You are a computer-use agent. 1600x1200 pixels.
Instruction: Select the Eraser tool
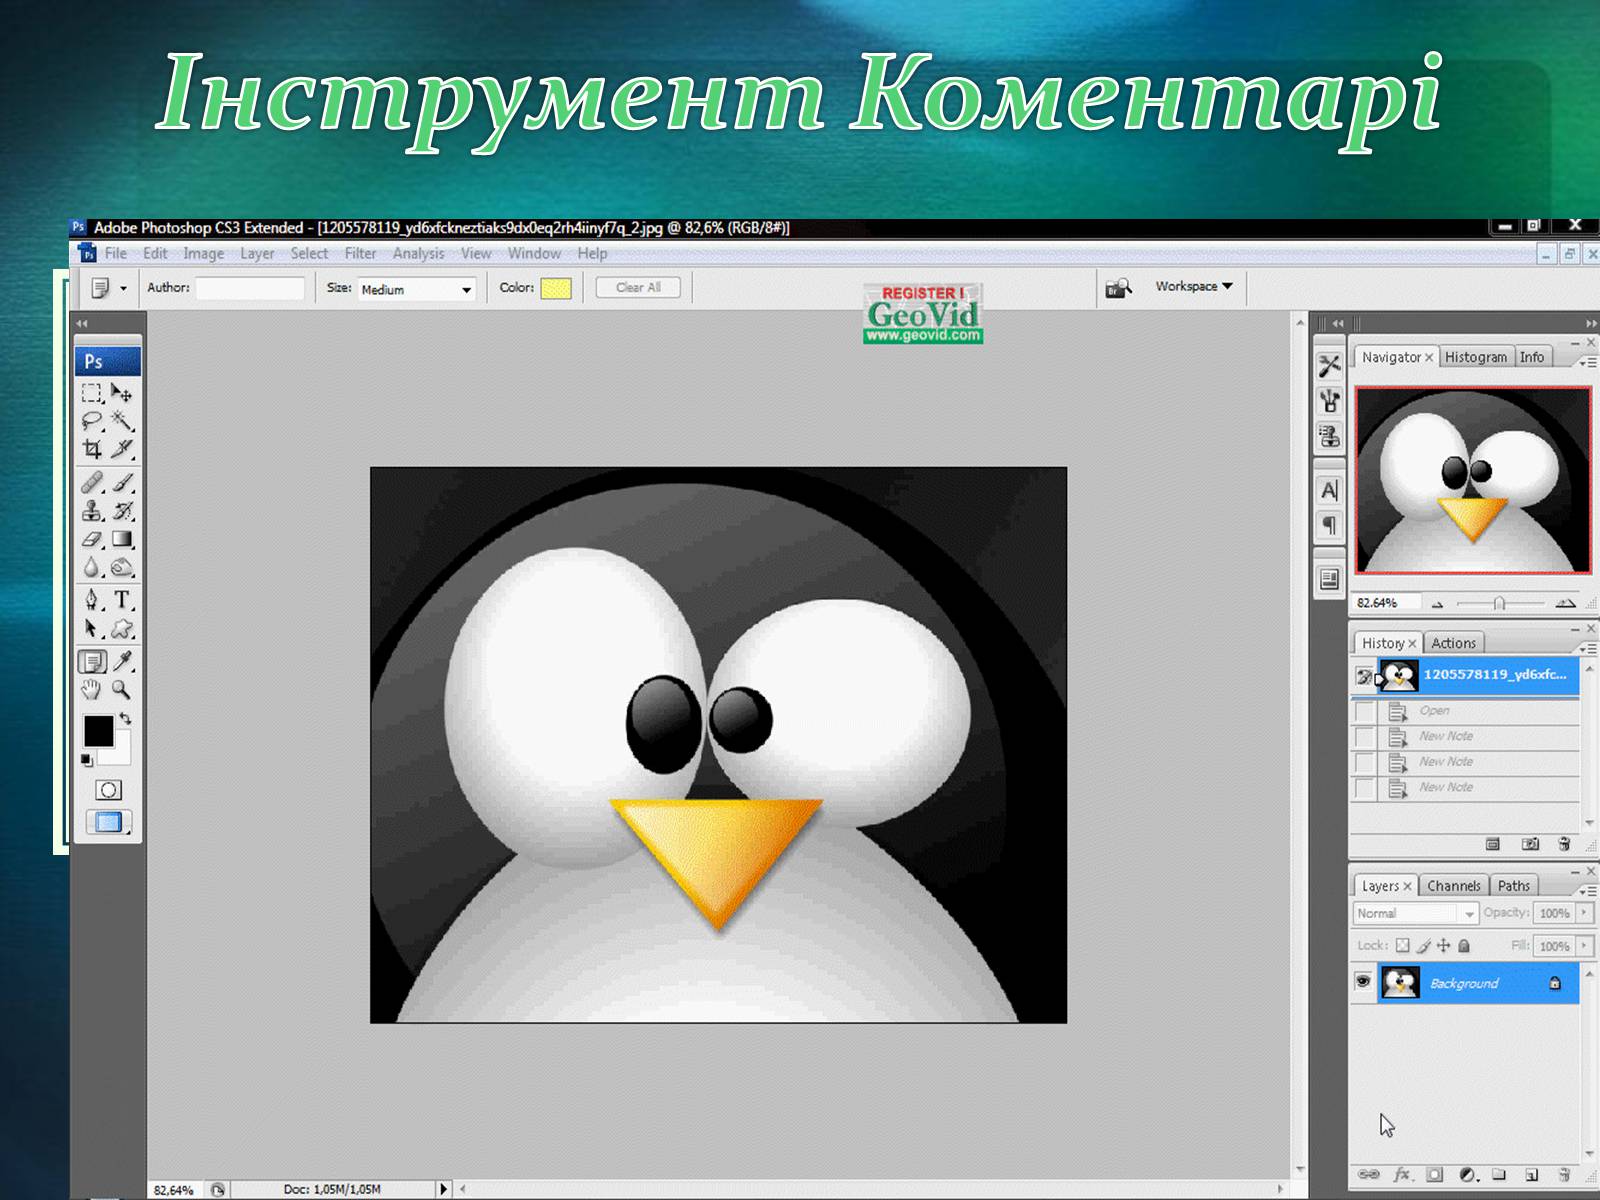92,539
